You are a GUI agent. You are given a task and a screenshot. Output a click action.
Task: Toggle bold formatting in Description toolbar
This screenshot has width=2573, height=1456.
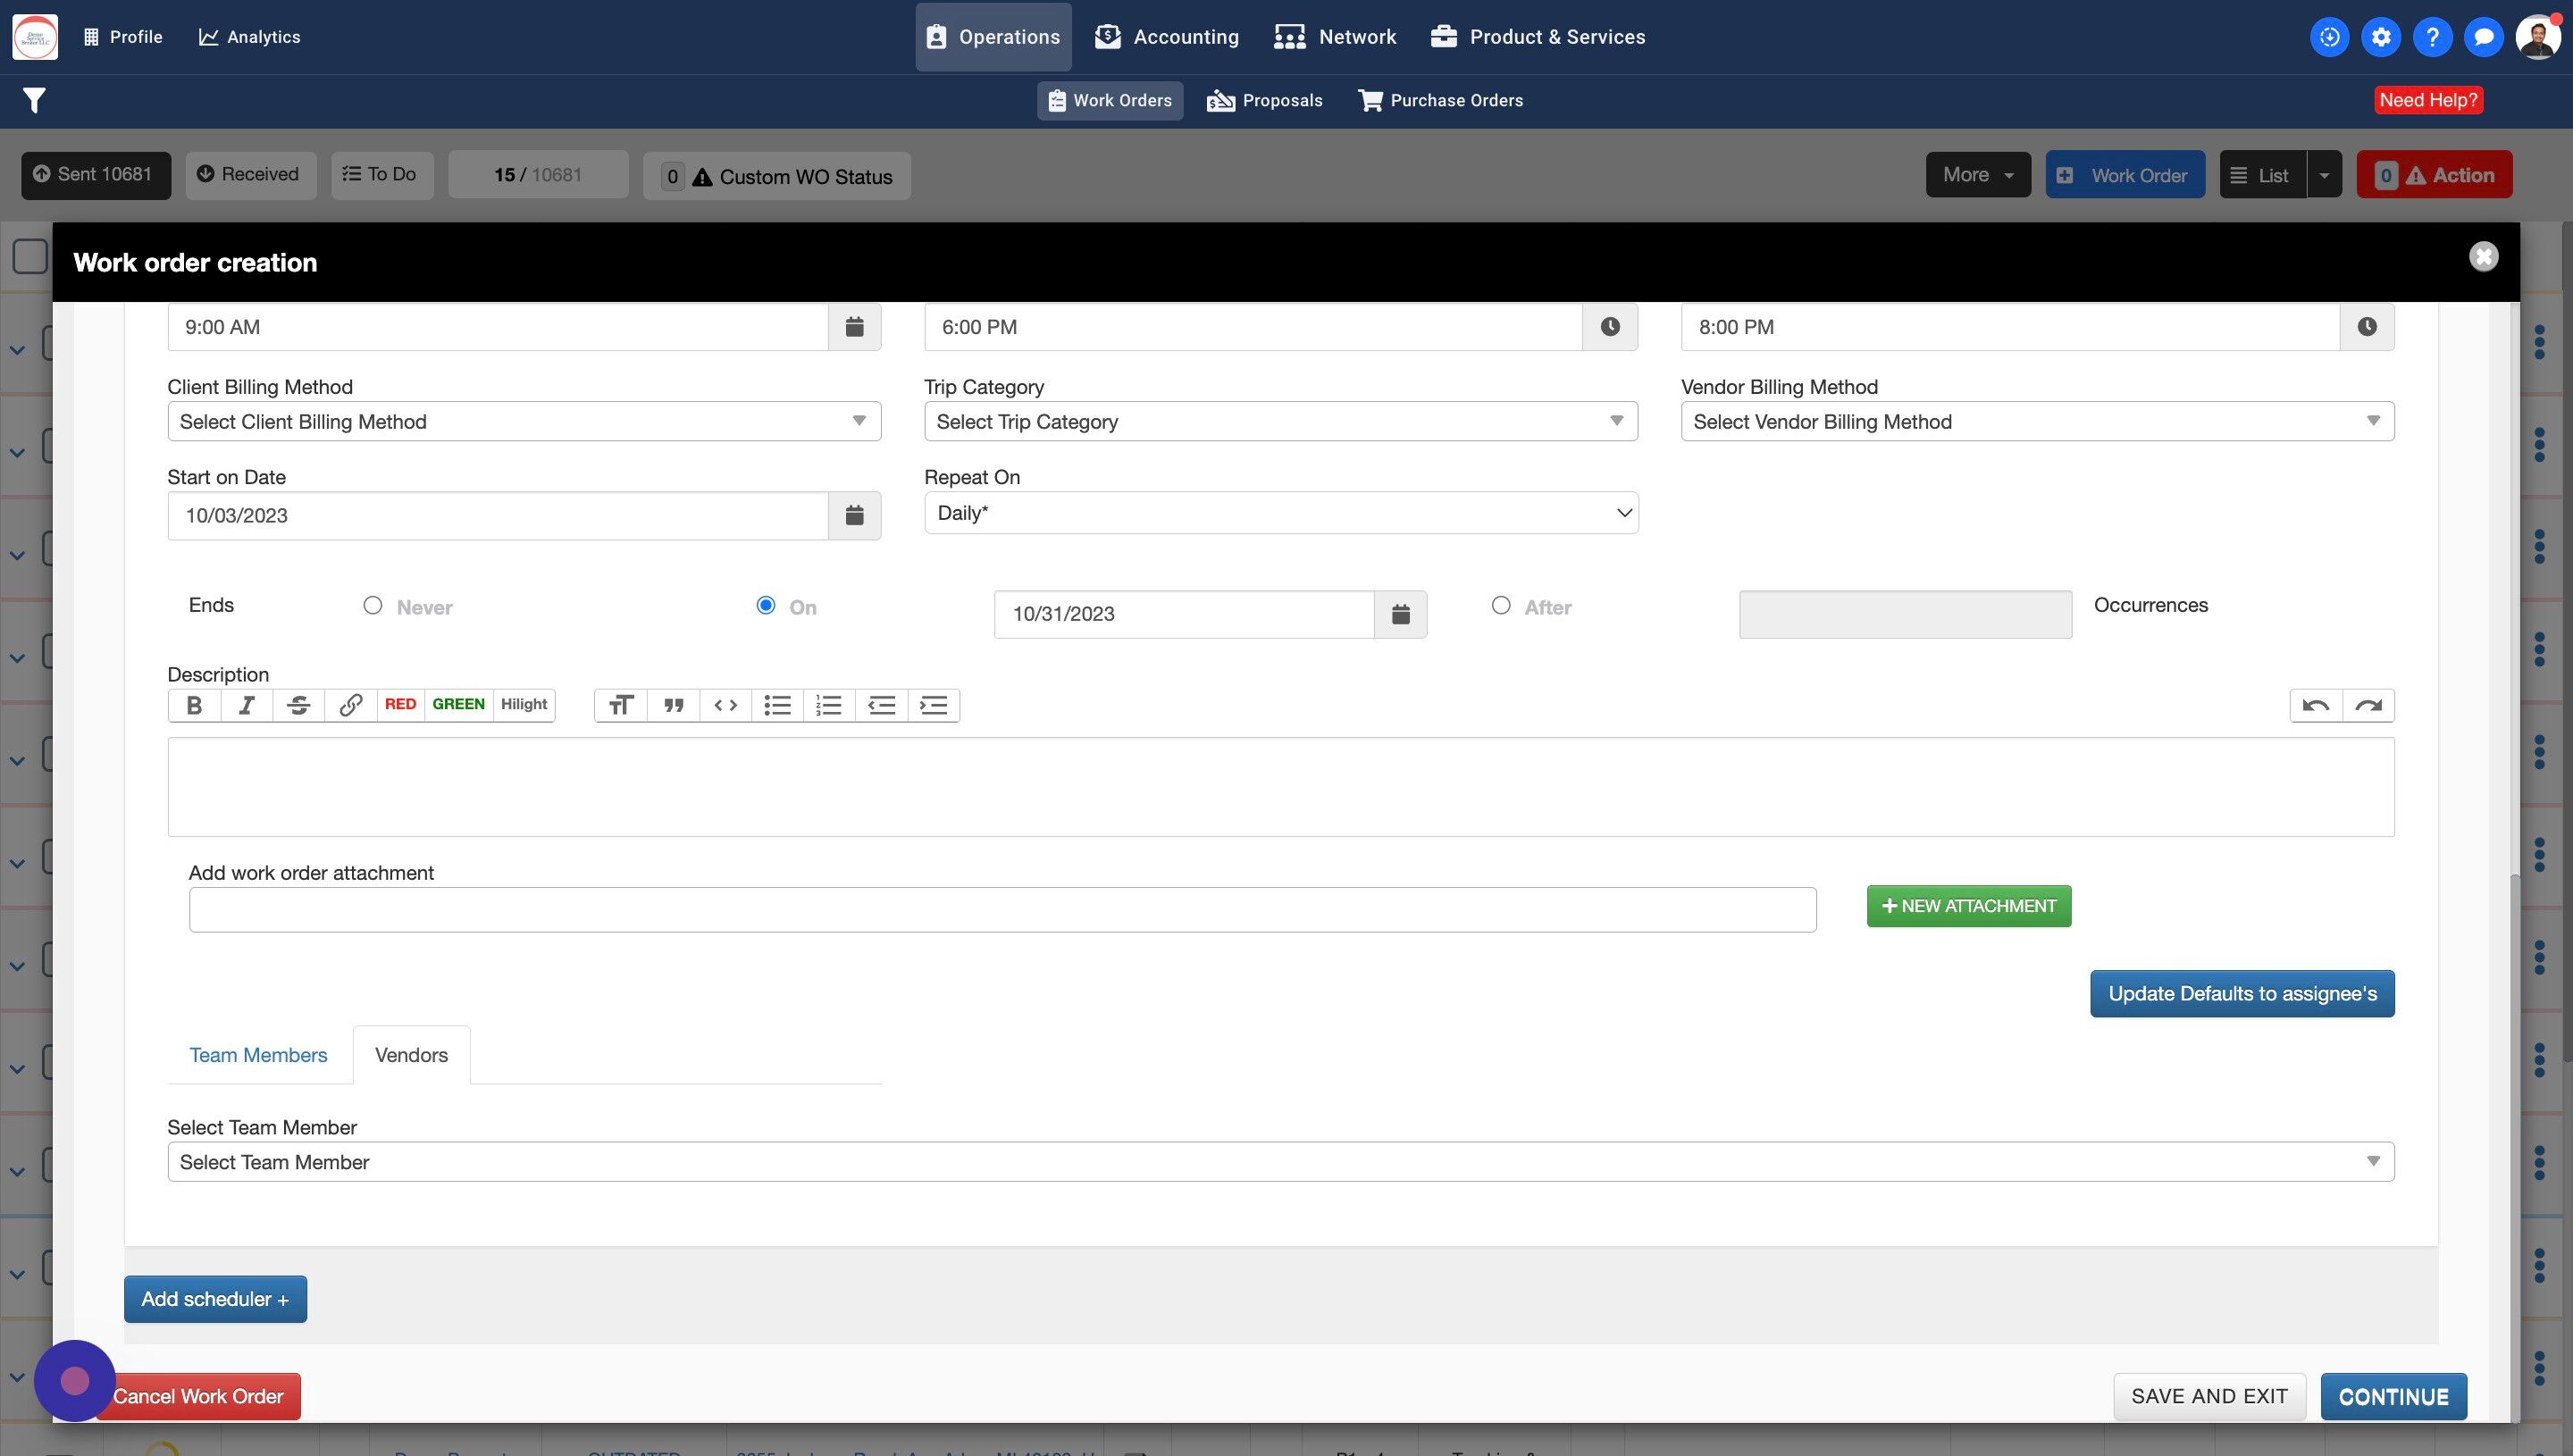point(194,705)
